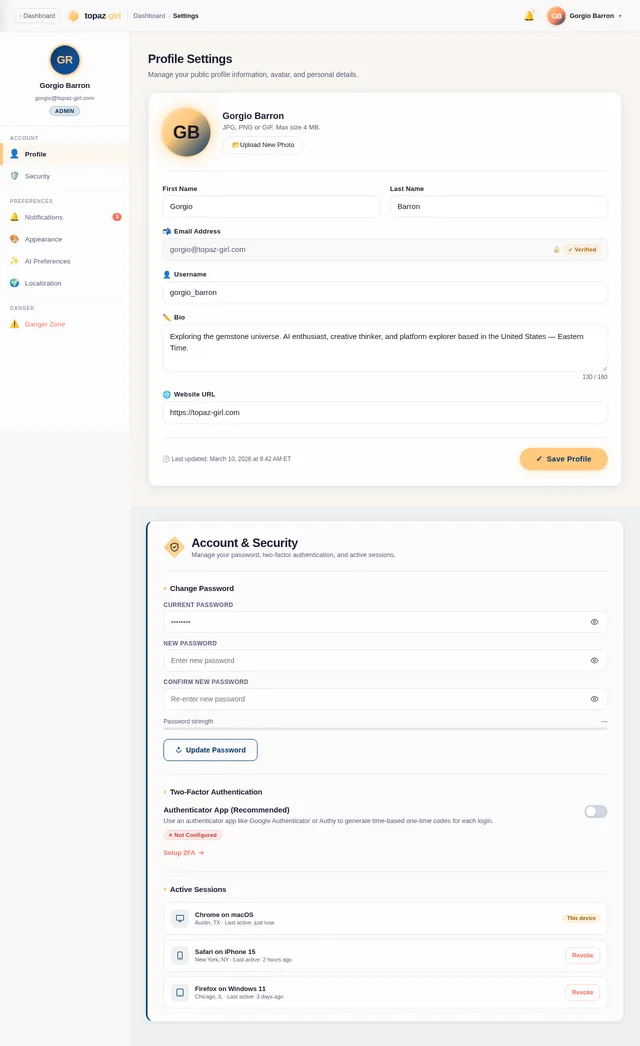This screenshot has width=640, height=1046.
Task: Click the notification bell icon in header
Action: point(529,16)
